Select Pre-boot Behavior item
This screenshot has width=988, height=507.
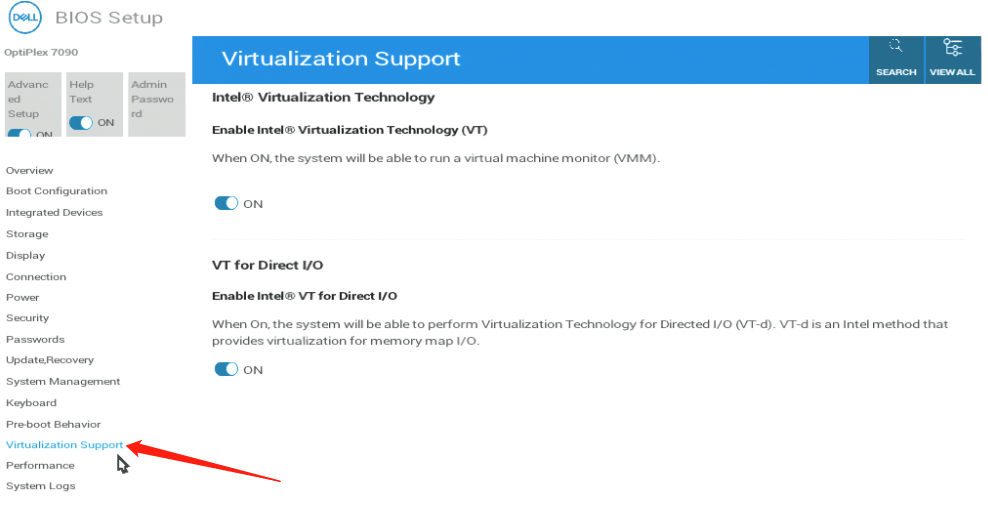tap(54, 424)
